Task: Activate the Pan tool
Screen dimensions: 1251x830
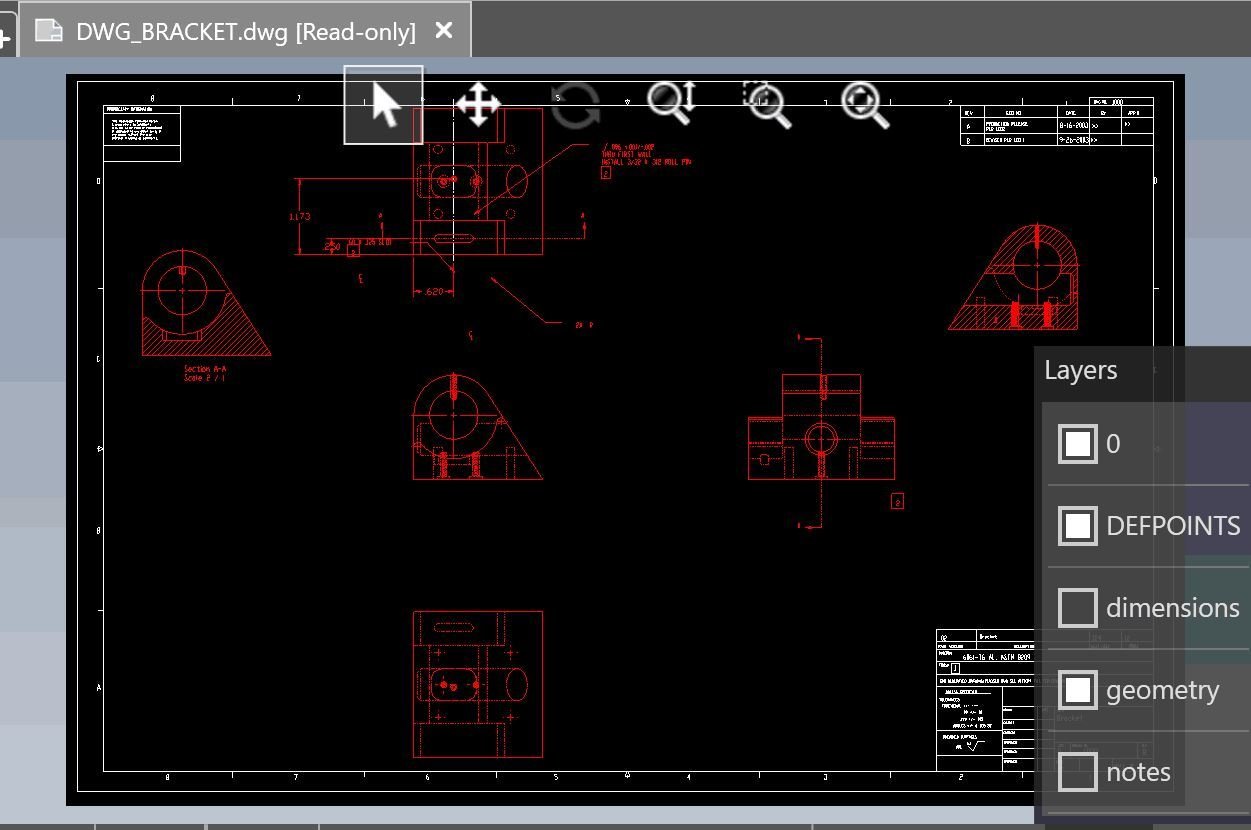Action: click(x=478, y=105)
